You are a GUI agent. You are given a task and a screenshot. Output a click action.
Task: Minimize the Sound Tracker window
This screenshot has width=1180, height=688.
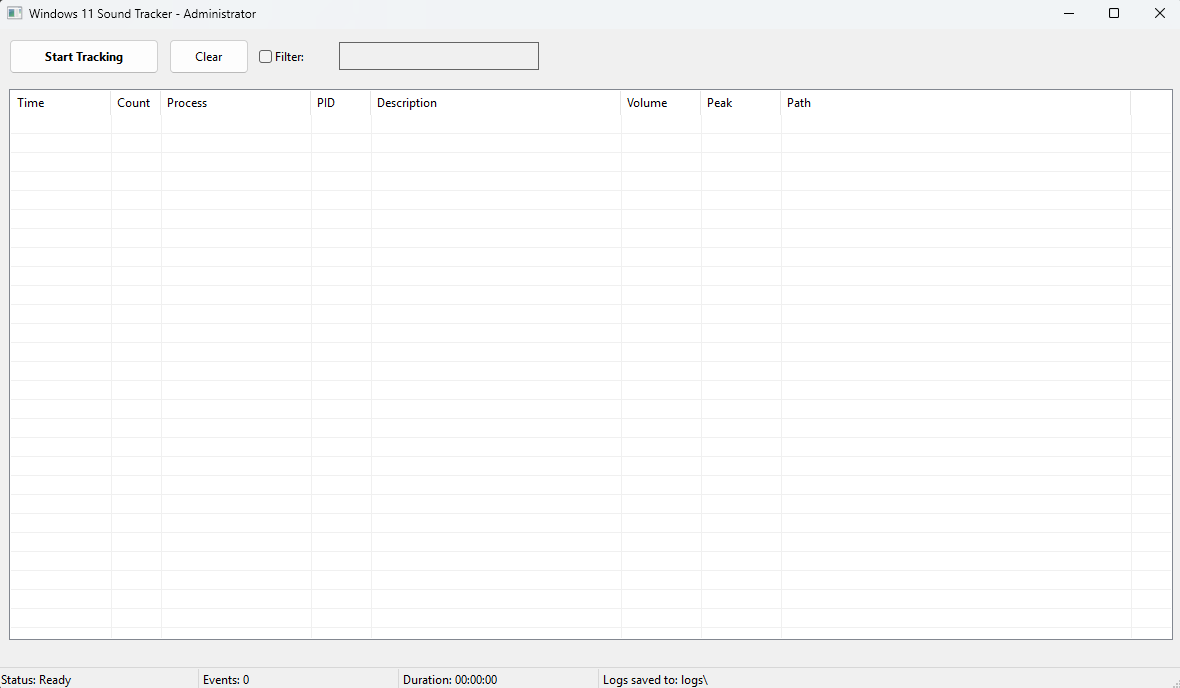point(1069,14)
